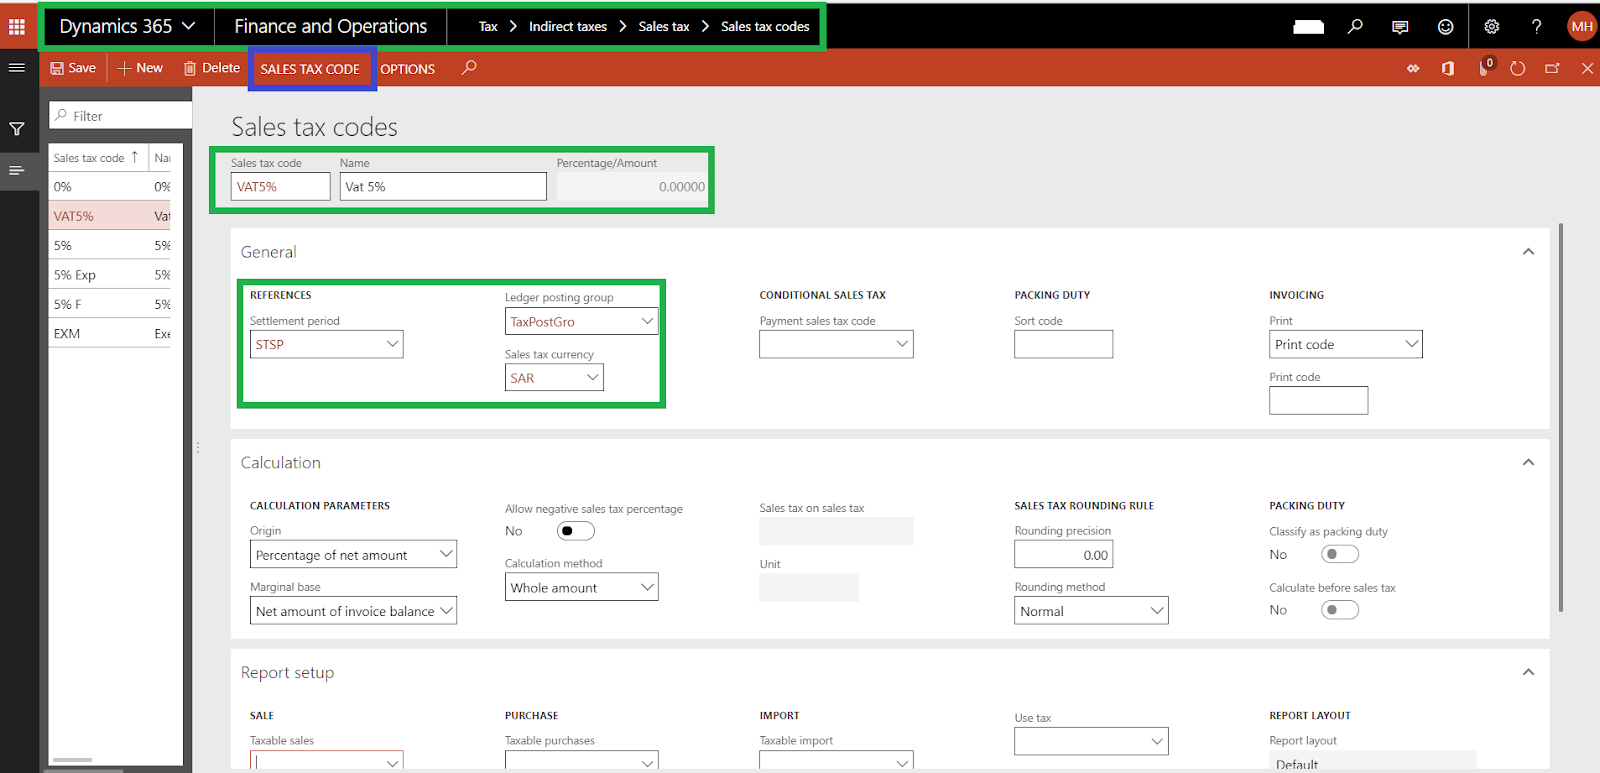Click the Delete button
Image resolution: width=1600 pixels, height=773 pixels.
coord(211,68)
